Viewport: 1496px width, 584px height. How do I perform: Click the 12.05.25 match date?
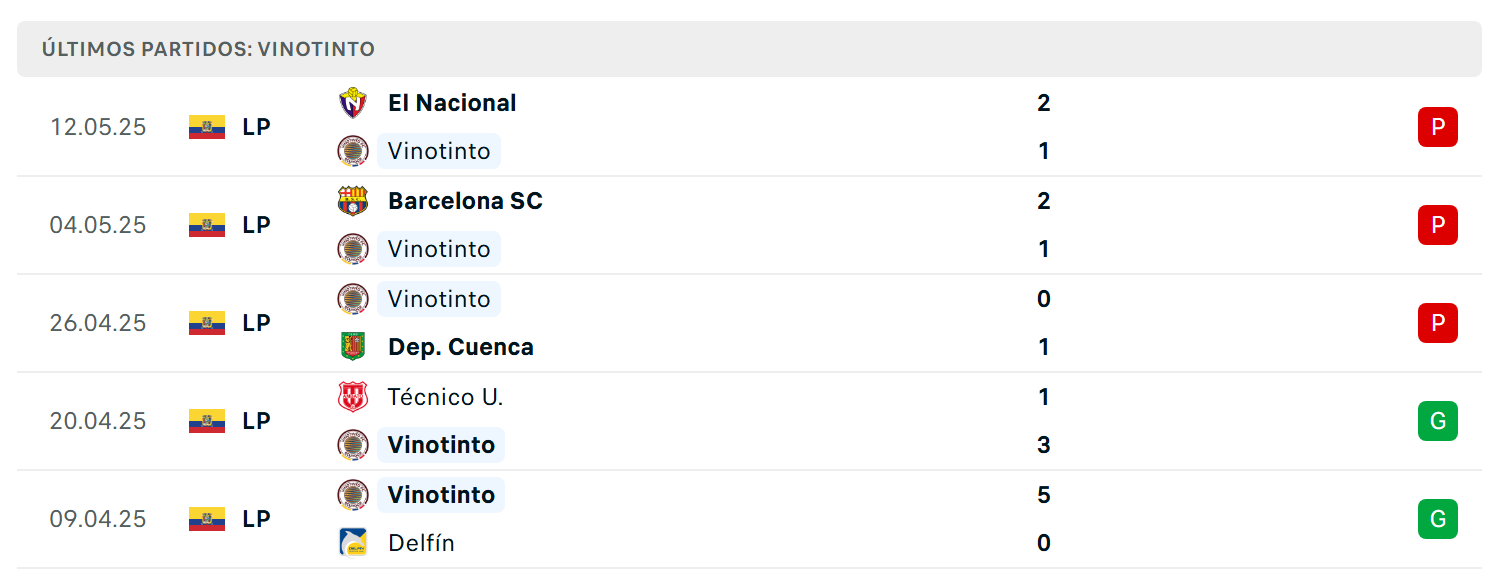pos(98,127)
